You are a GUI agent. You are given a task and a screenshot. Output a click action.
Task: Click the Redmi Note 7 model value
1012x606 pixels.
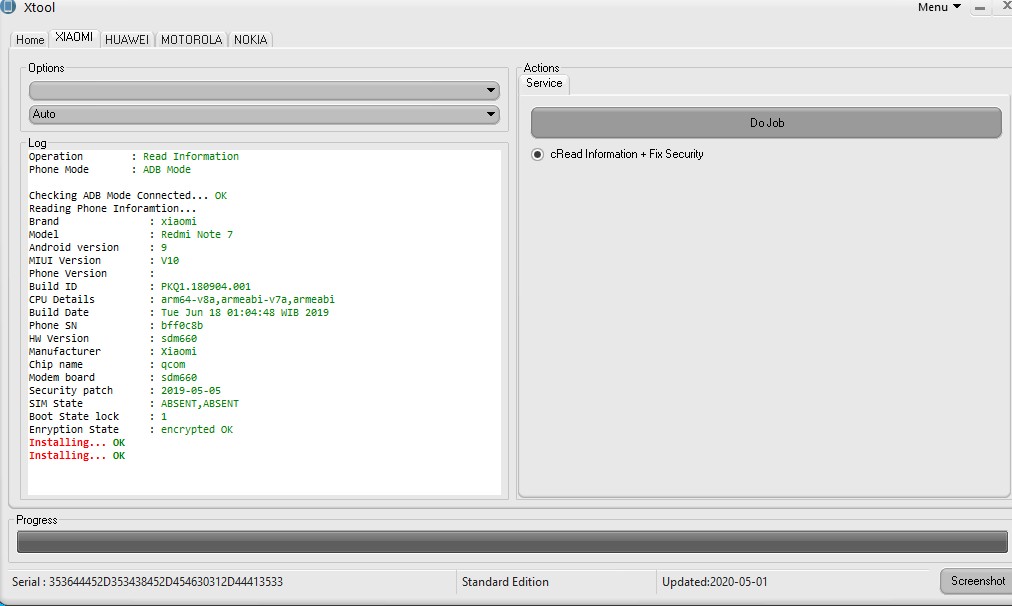[x=197, y=234]
